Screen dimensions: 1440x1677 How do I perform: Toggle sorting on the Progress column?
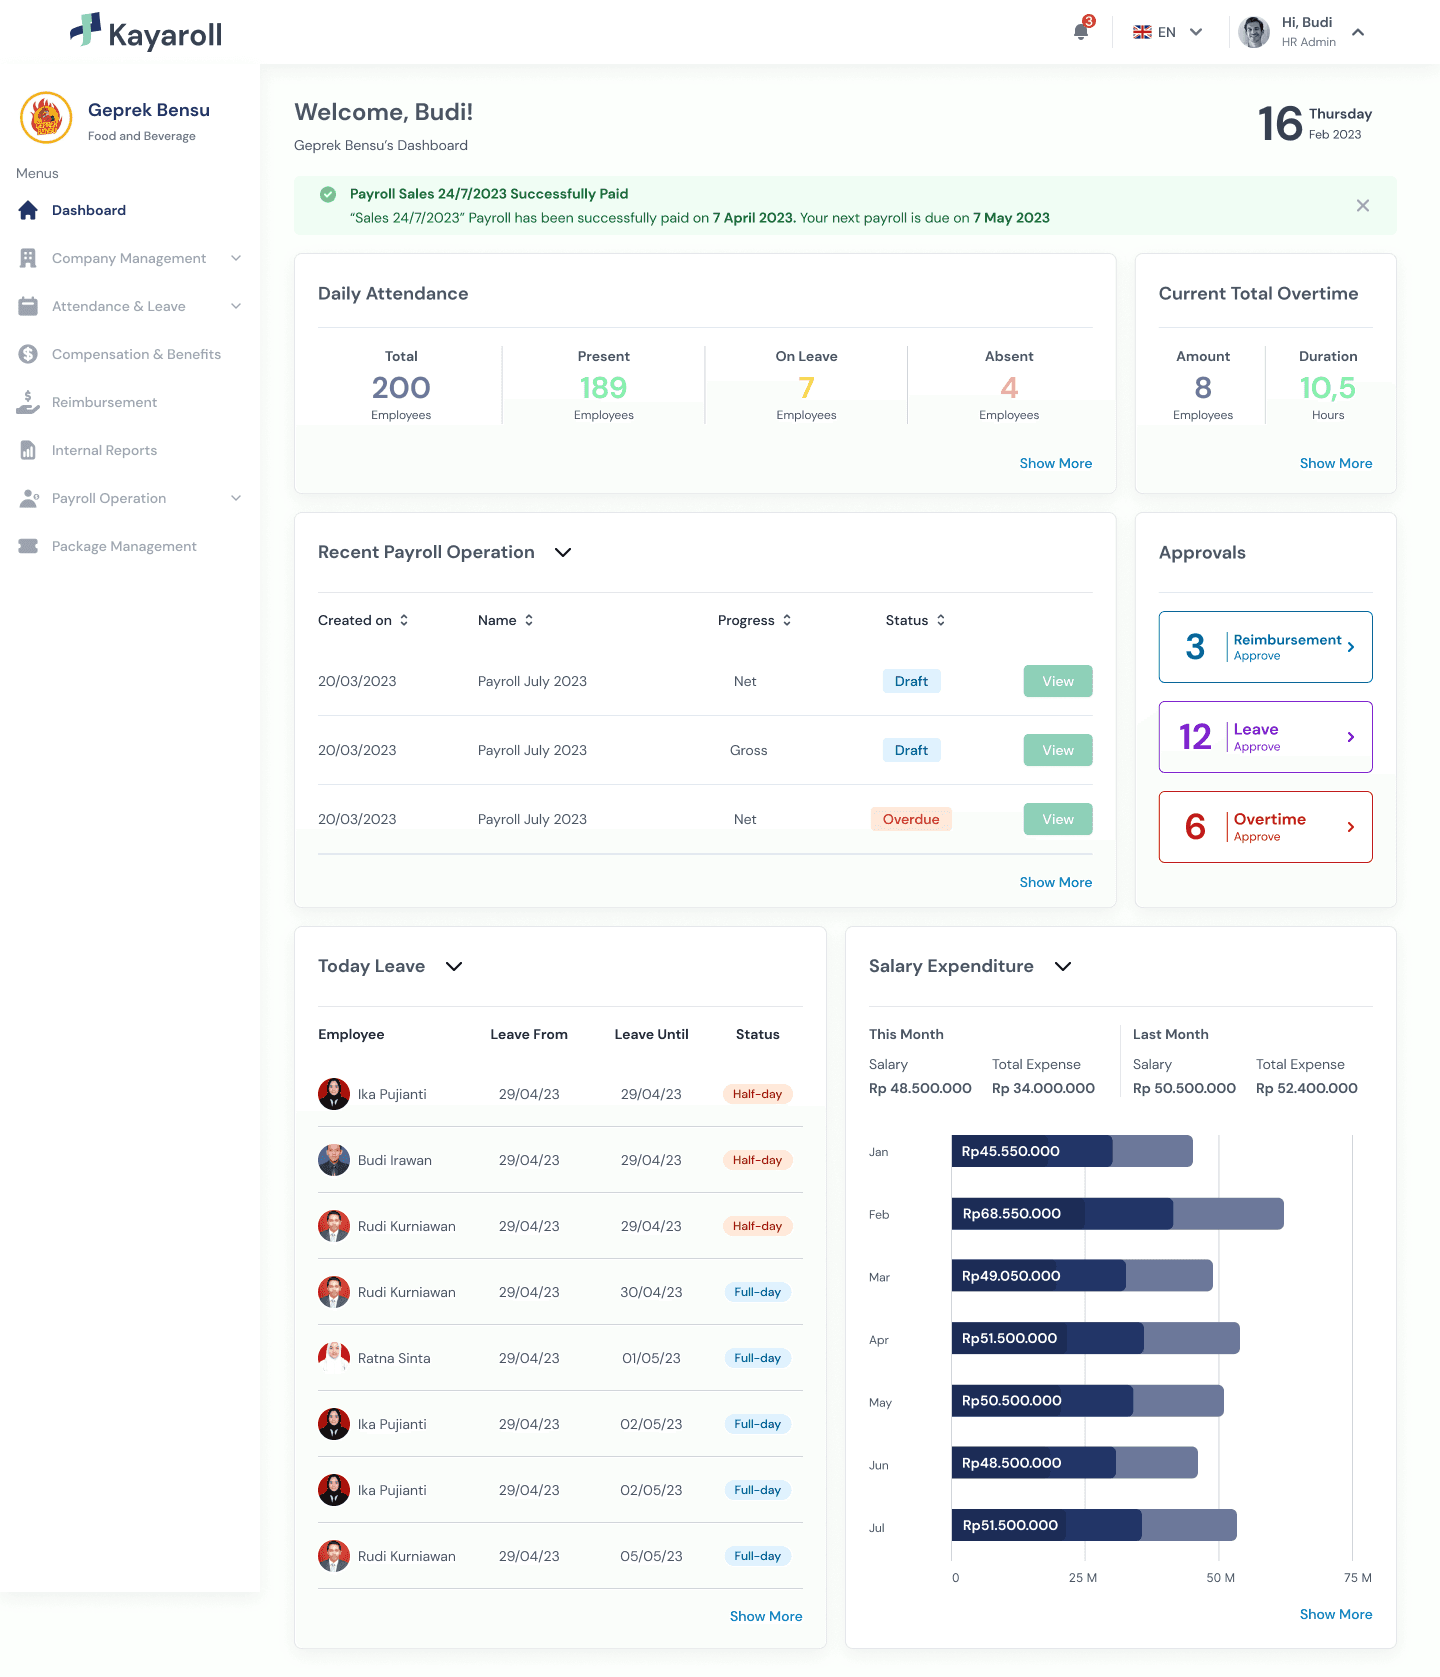[755, 620]
